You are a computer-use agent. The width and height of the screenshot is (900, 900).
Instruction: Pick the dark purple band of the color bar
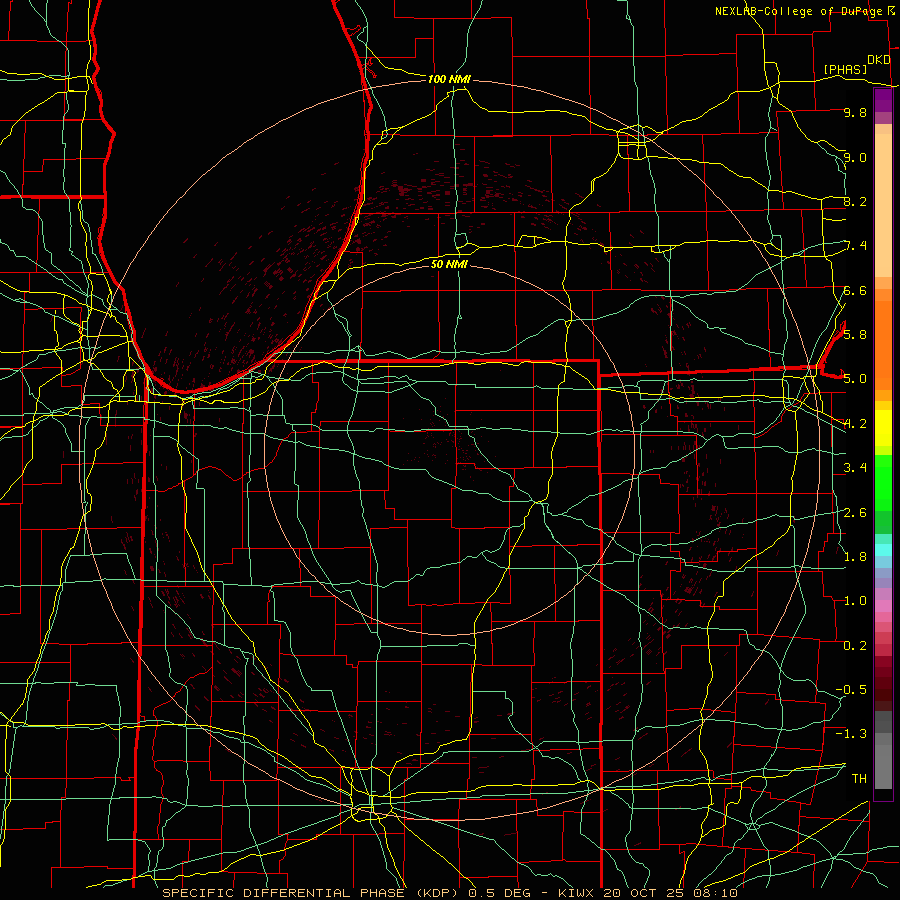click(883, 101)
